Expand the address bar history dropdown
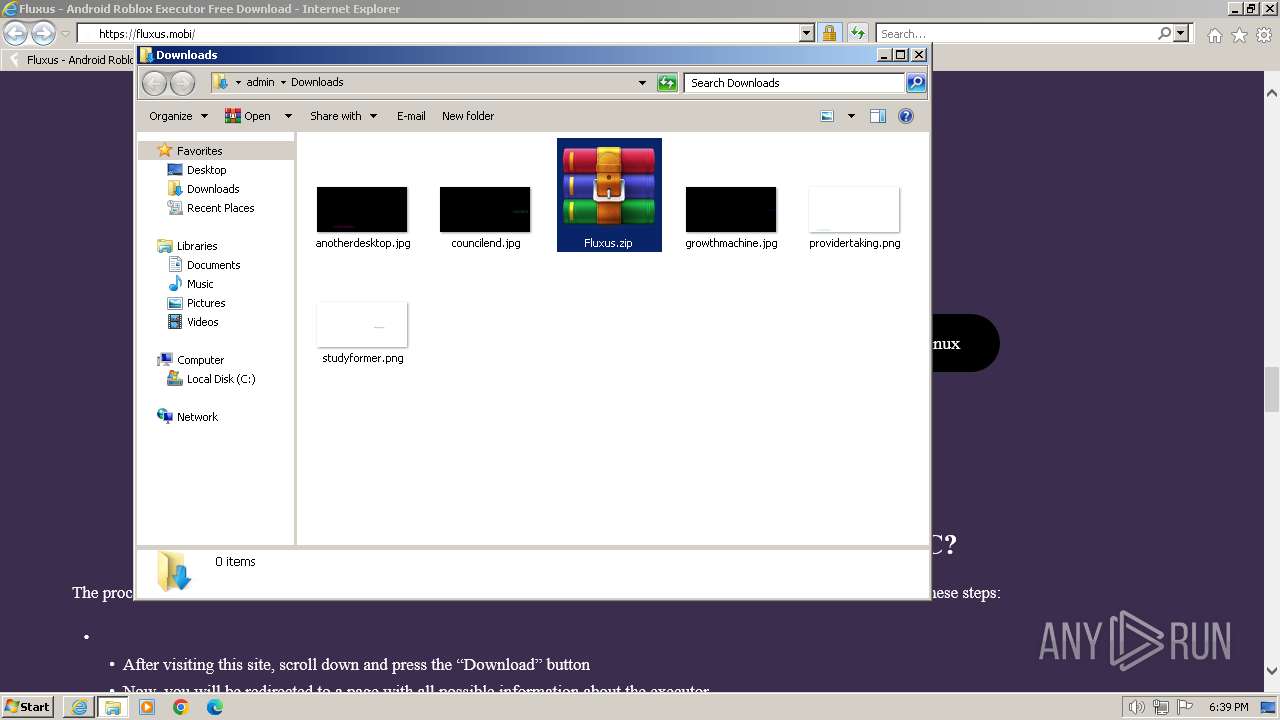Screen dimensions: 1280x720 (x=642, y=83)
